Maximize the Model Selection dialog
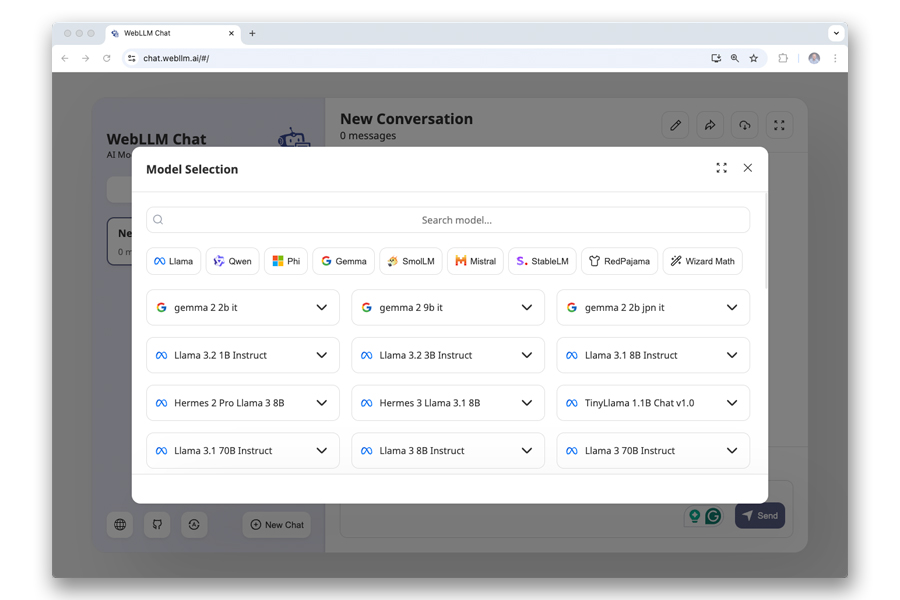The width and height of the screenshot is (900, 600). pyautogui.click(x=721, y=168)
